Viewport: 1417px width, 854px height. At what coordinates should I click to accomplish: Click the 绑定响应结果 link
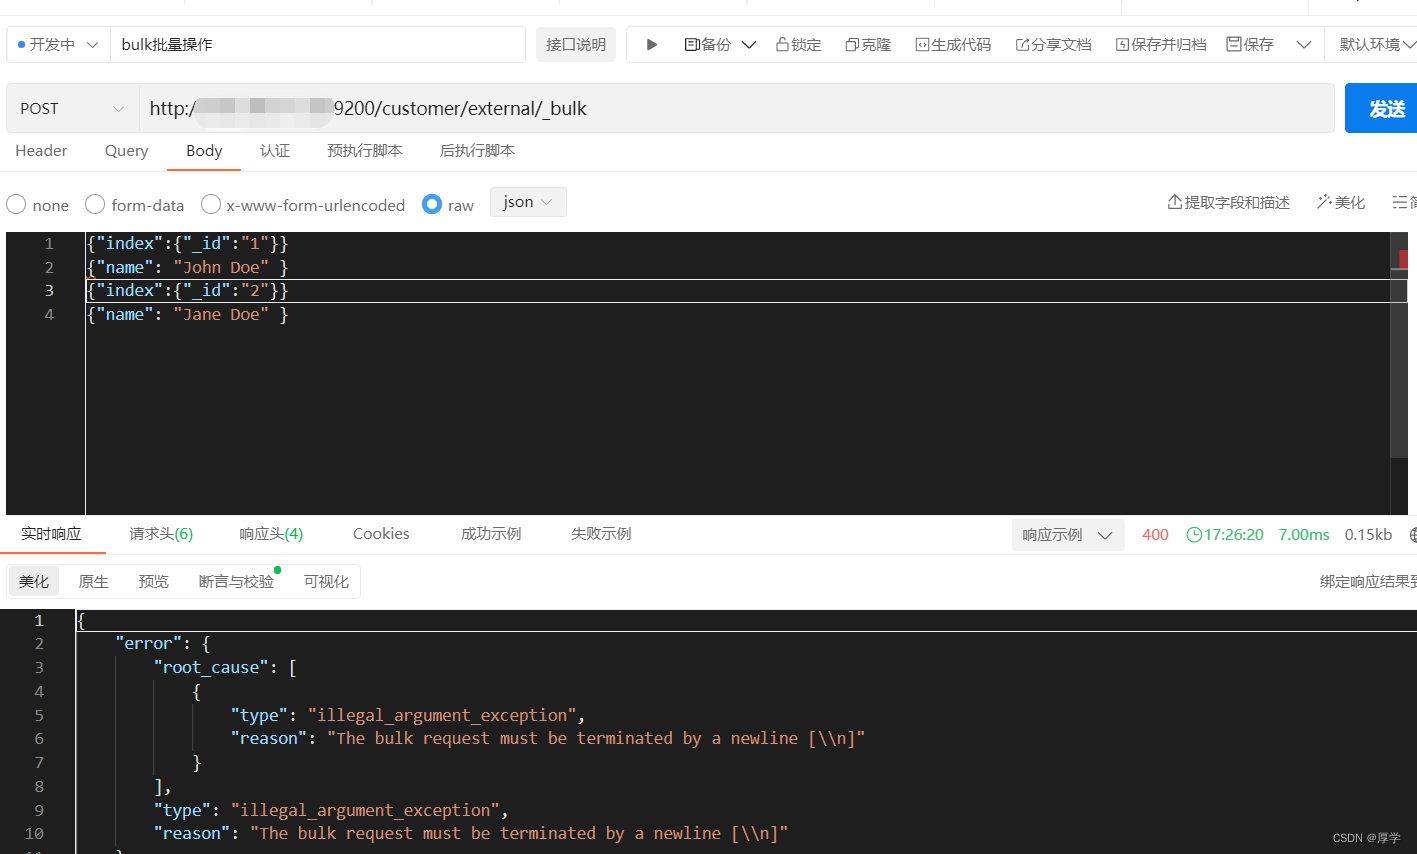(1368, 581)
